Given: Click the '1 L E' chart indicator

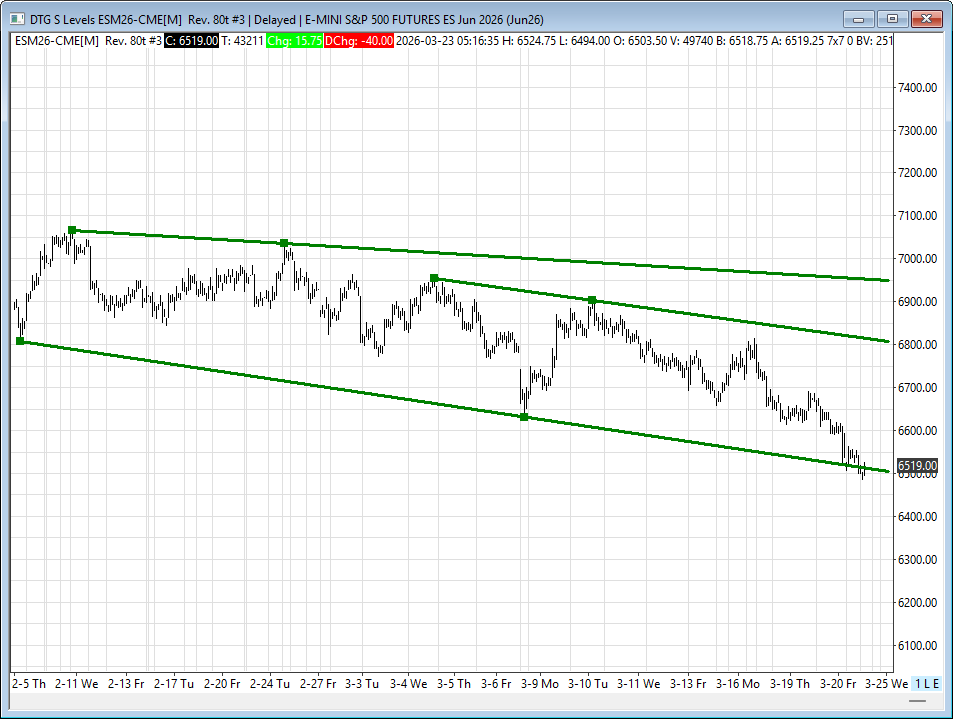Looking at the screenshot, I should (x=925, y=683).
